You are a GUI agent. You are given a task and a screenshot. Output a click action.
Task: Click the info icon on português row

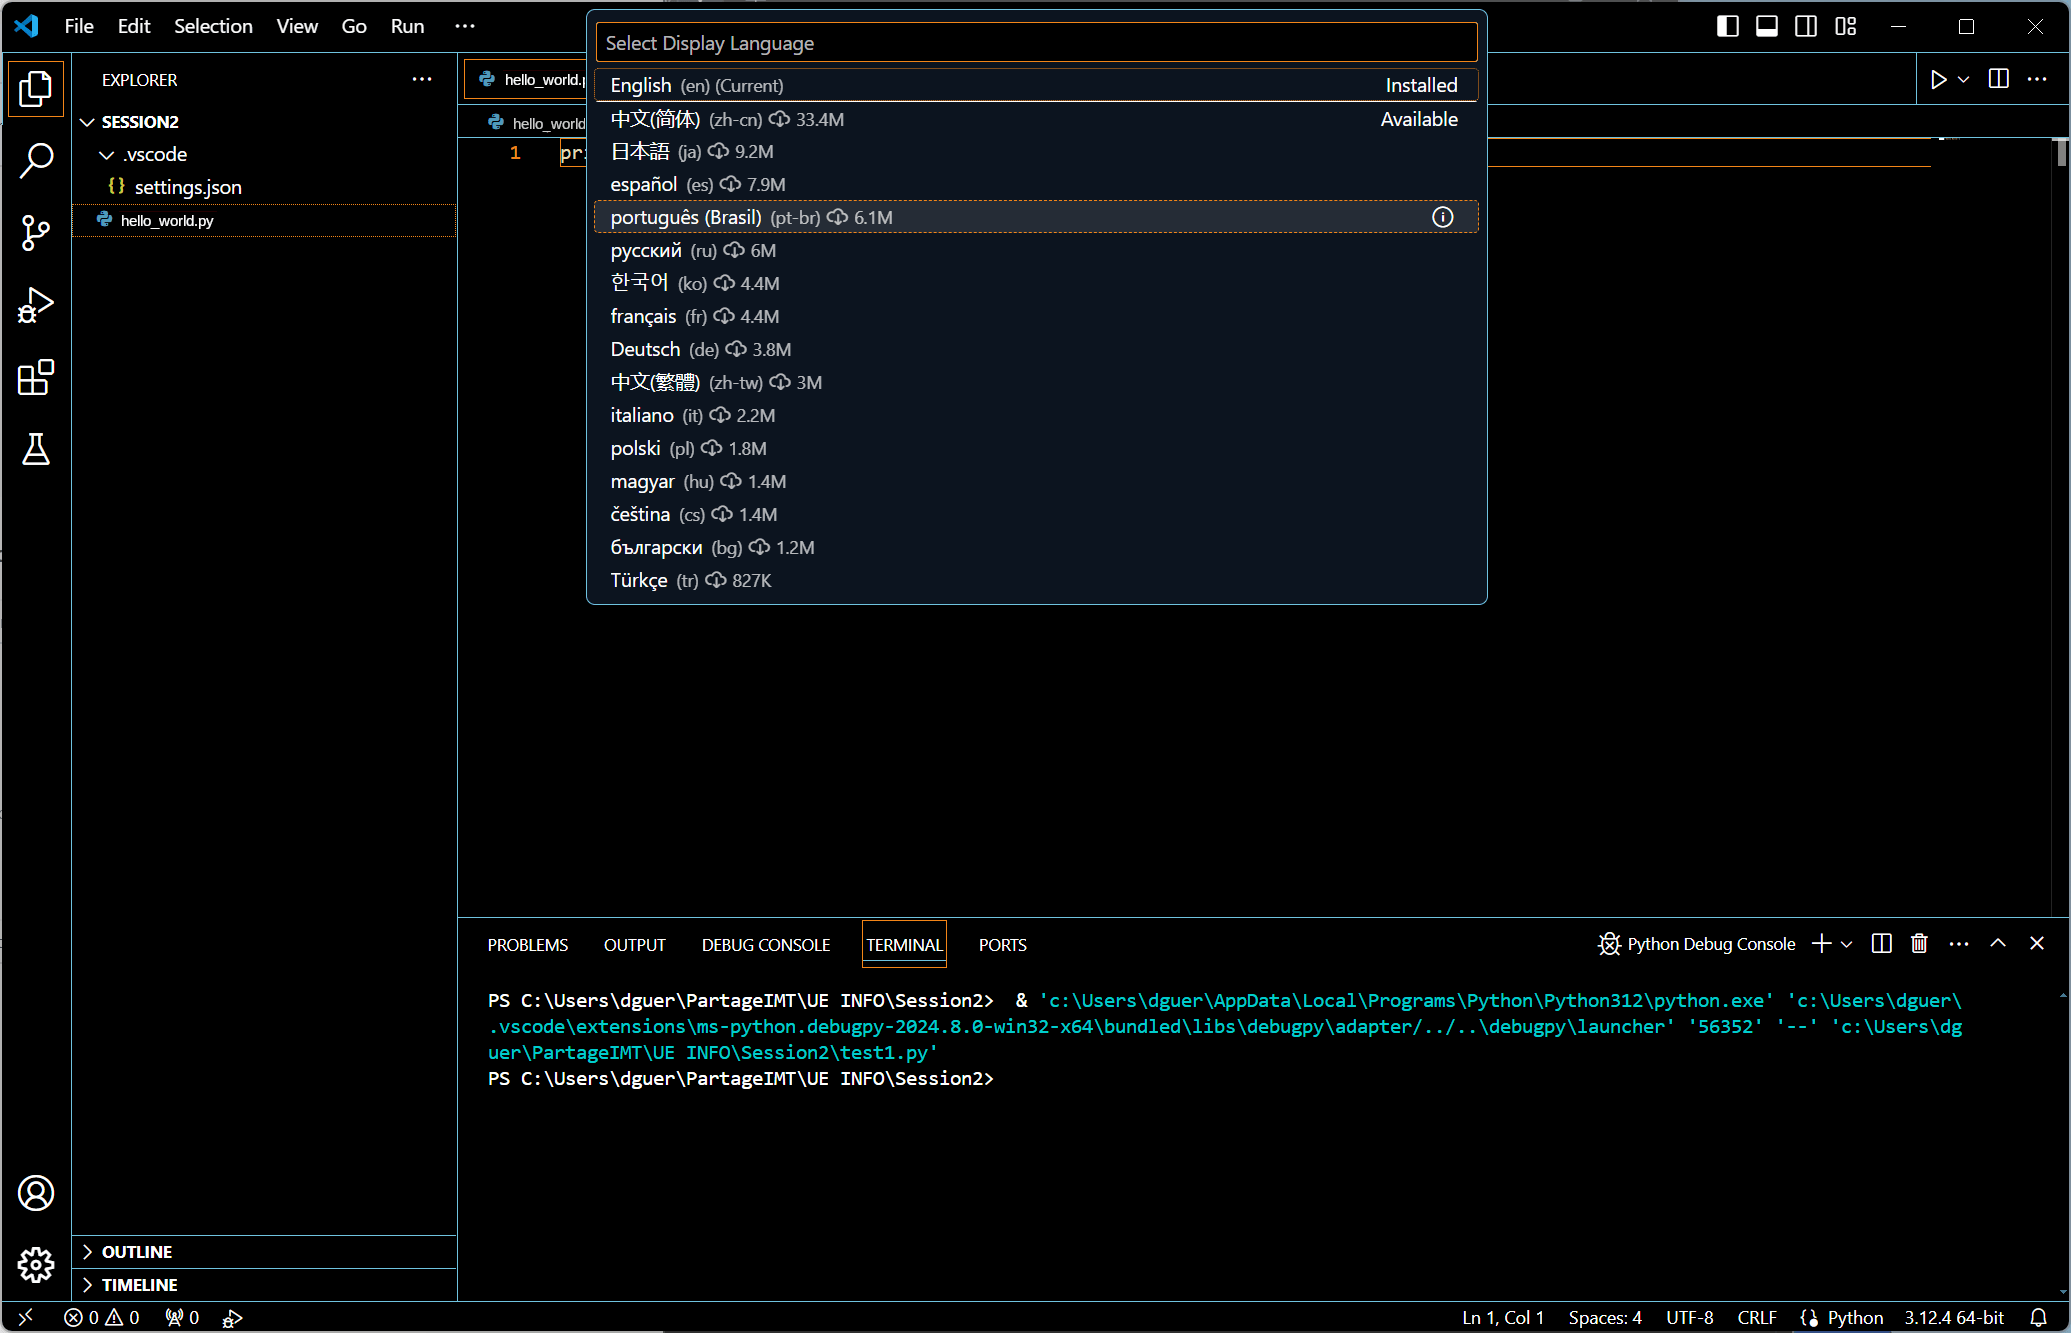[1442, 217]
